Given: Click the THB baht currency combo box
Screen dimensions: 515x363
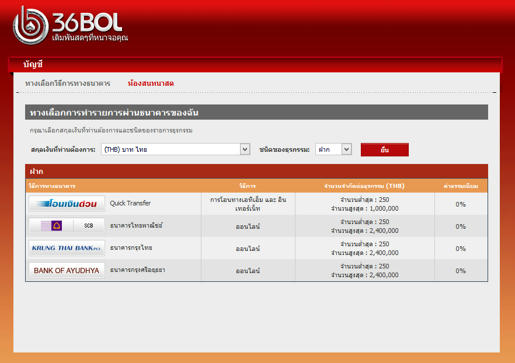Looking at the screenshot, I should pos(176,149).
